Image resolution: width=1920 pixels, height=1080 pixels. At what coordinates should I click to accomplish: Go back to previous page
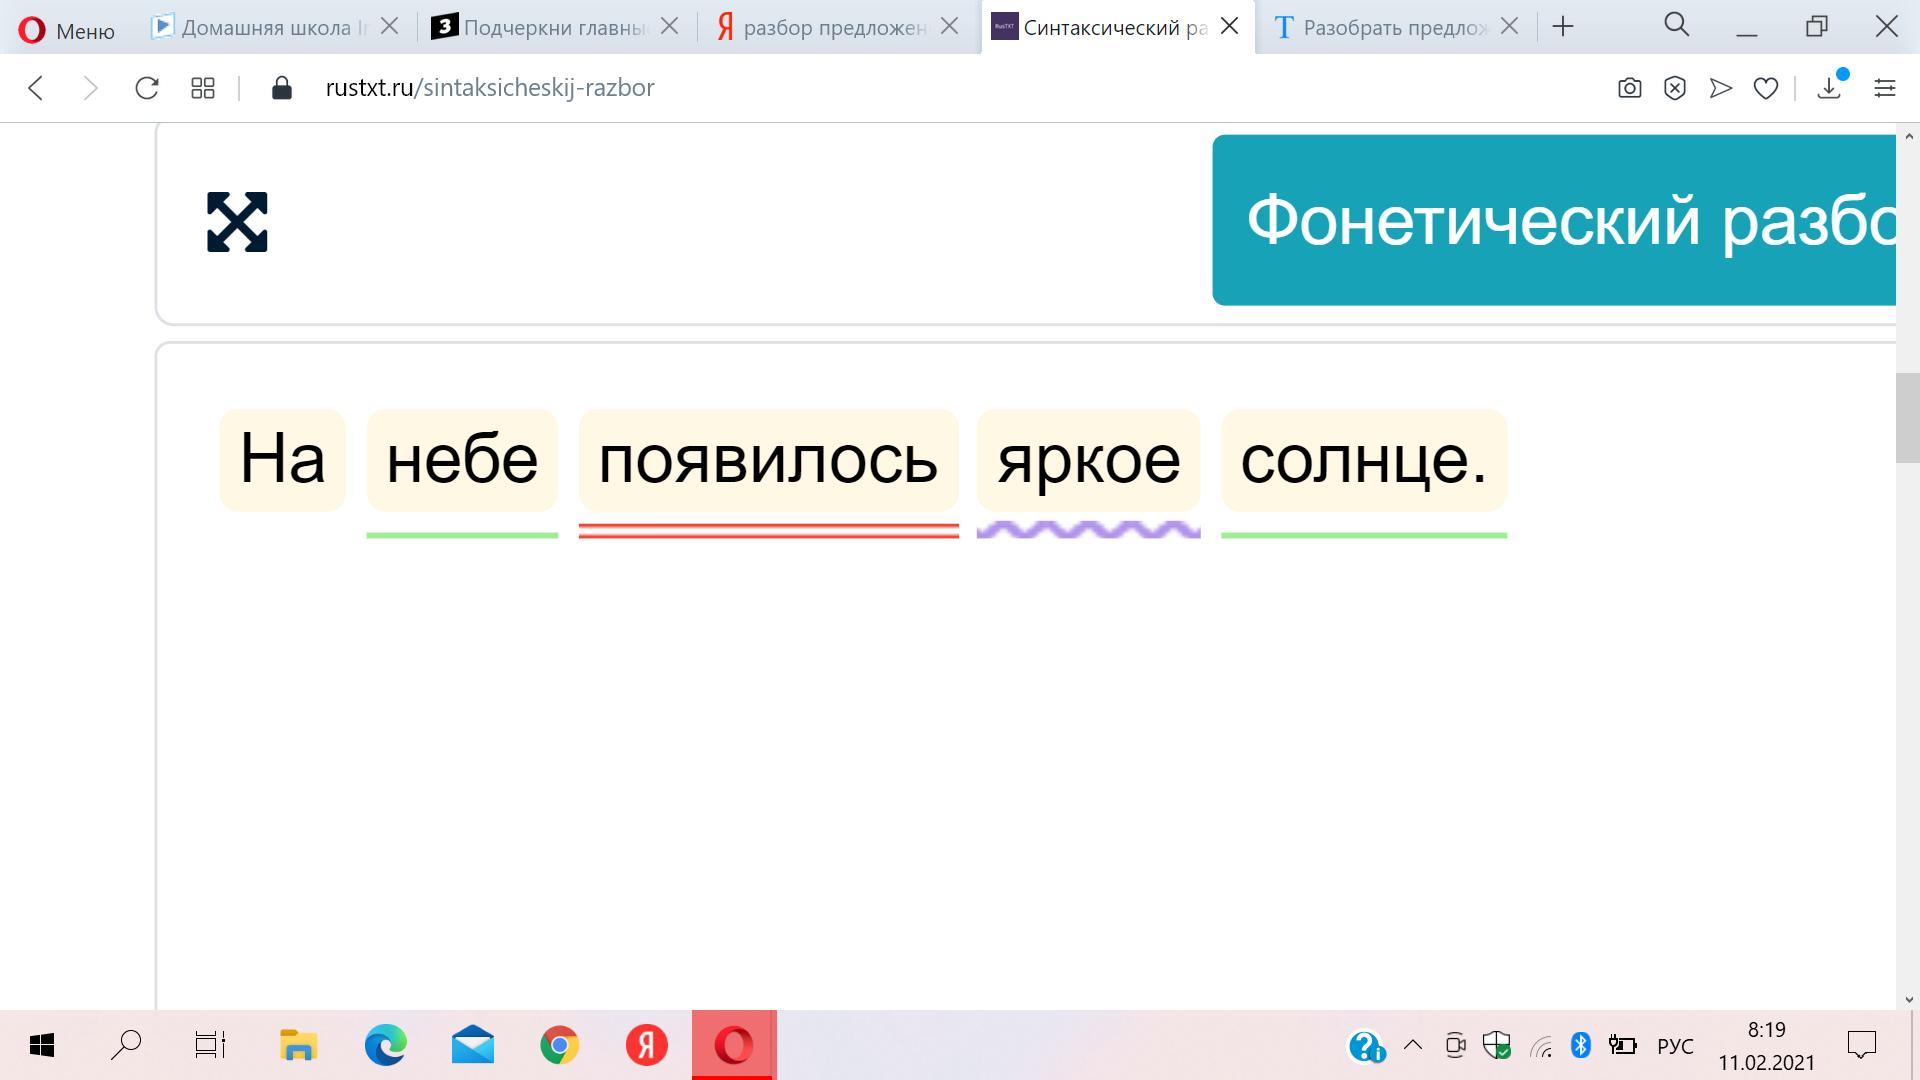(x=36, y=88)
